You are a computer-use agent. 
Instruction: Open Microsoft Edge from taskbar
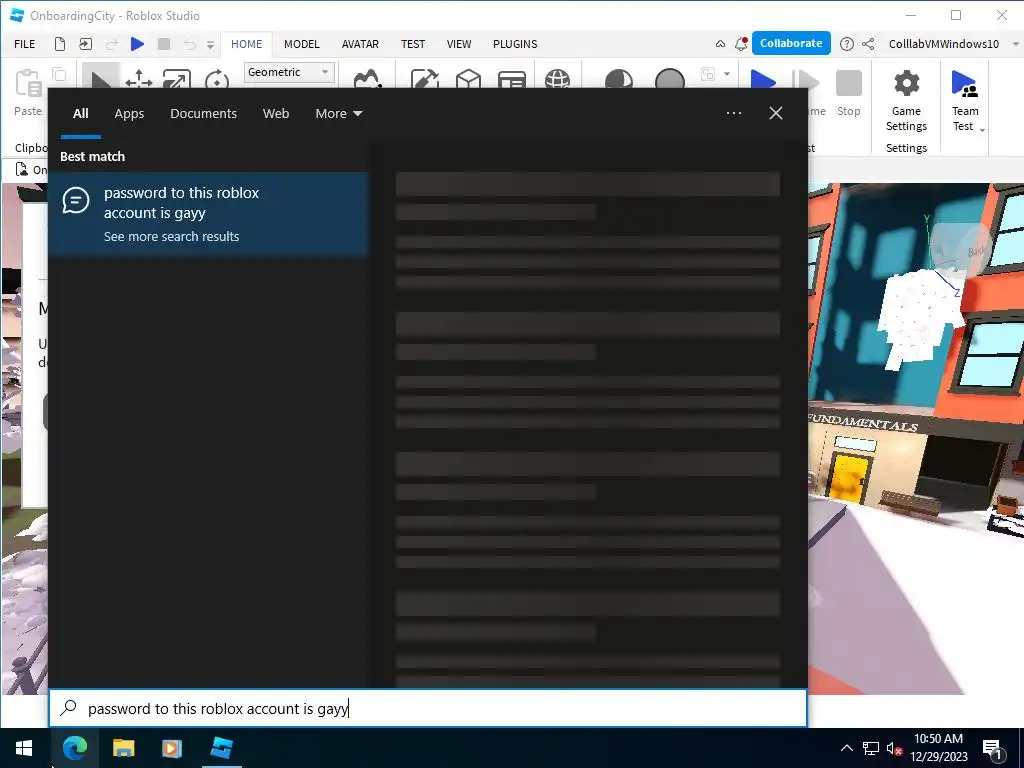pyautogui.click(x=74, y=748)
